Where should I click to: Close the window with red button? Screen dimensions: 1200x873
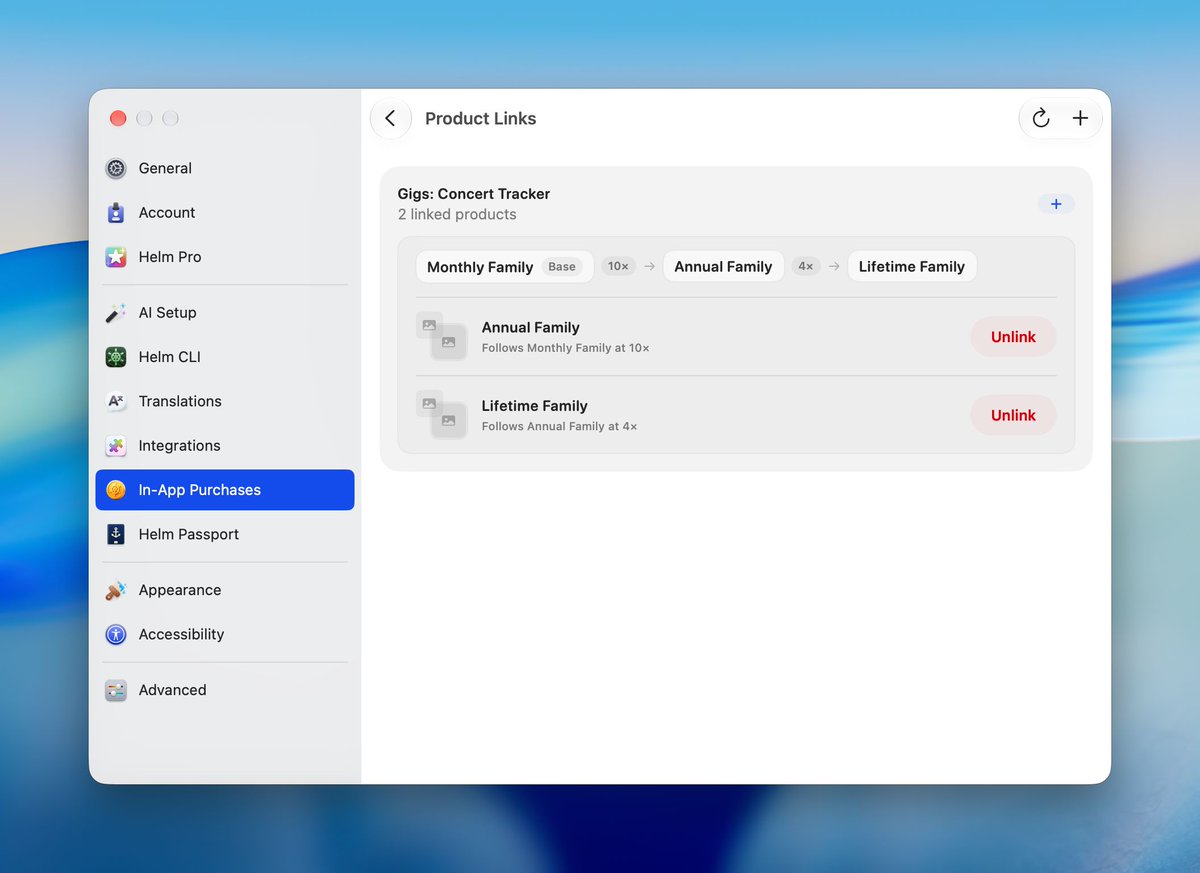[118, 118]
